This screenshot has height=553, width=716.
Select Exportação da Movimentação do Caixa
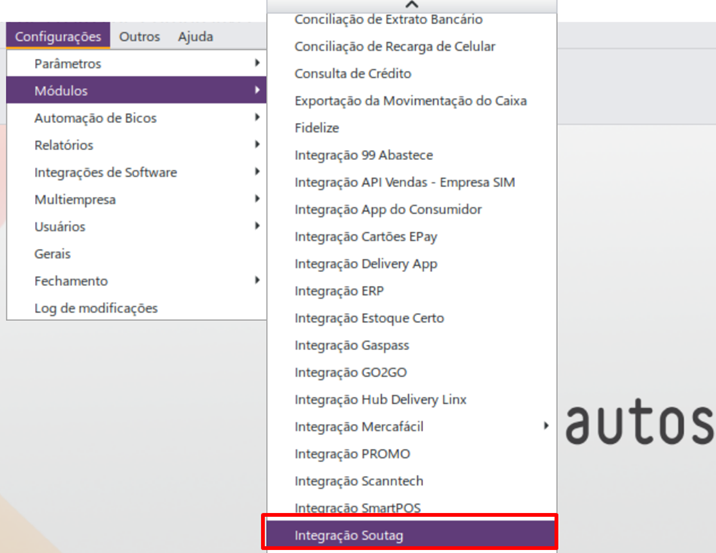[x=412, y=100]
